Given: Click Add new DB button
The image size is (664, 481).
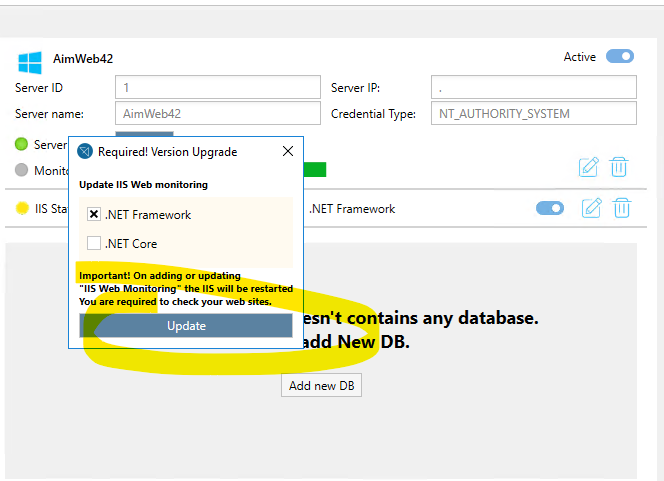Looking at the screenshot, I should [x=321, y=385].
